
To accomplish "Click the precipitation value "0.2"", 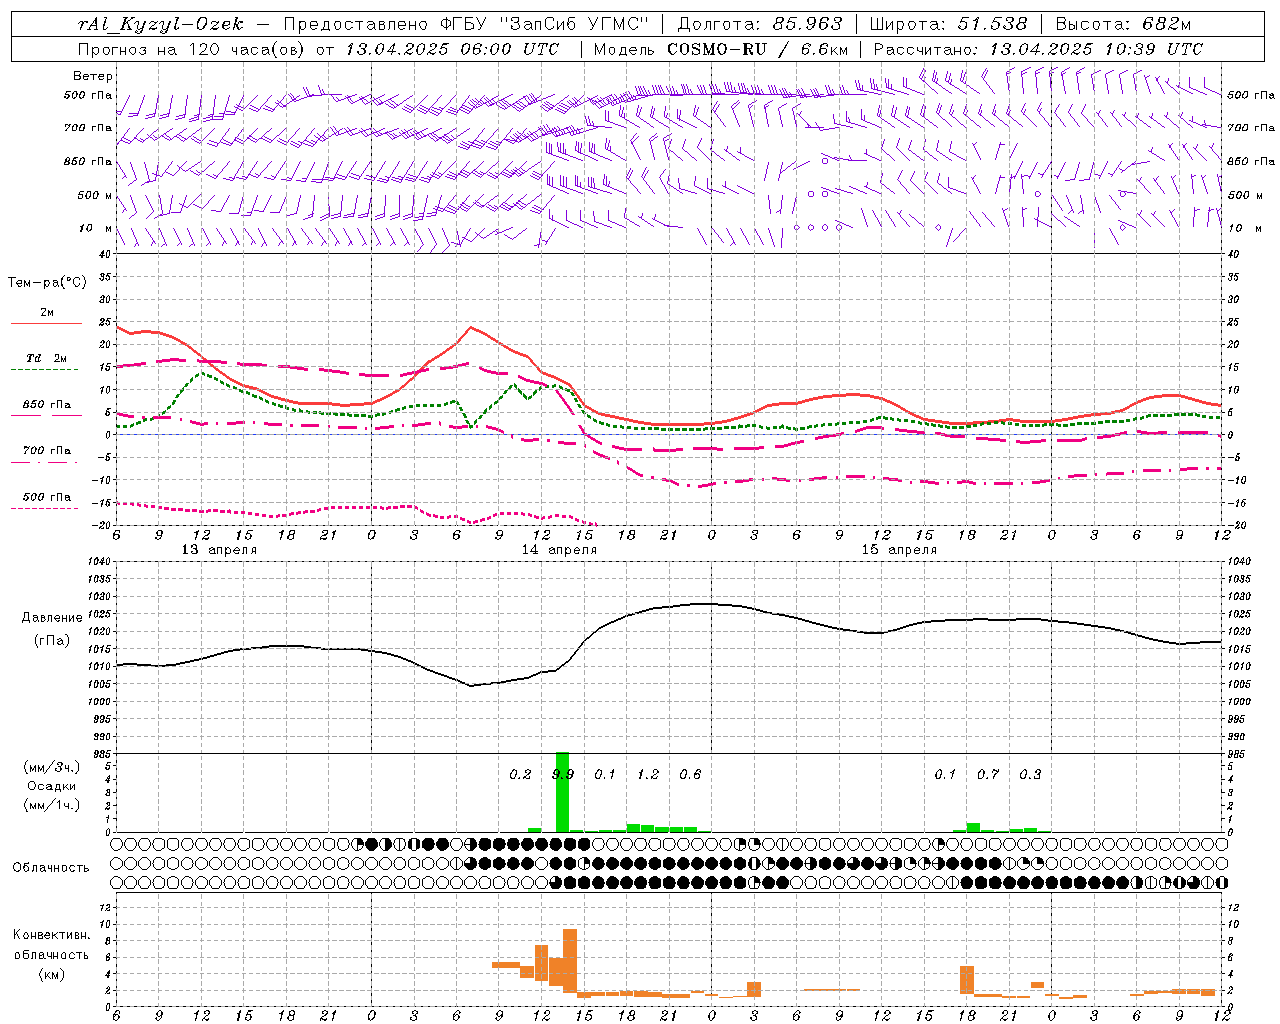I will 520,774.
